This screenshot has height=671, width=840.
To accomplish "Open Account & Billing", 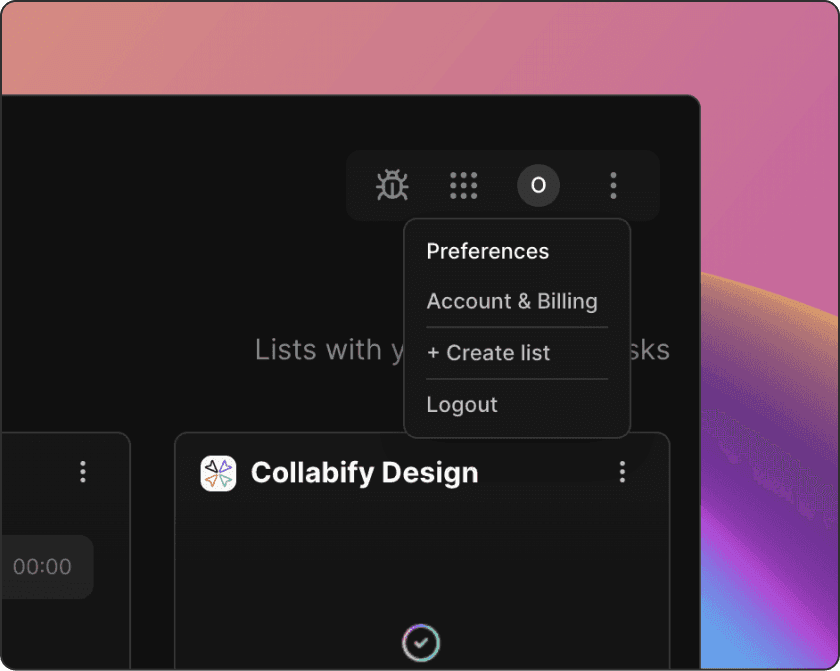I will tap(512, 301).
